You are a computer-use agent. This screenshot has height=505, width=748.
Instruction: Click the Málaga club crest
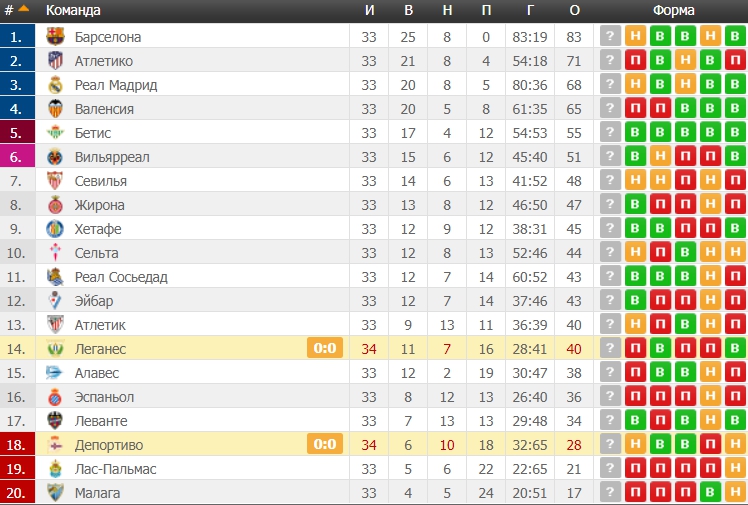pyautogui.click(x=55, y=493)
